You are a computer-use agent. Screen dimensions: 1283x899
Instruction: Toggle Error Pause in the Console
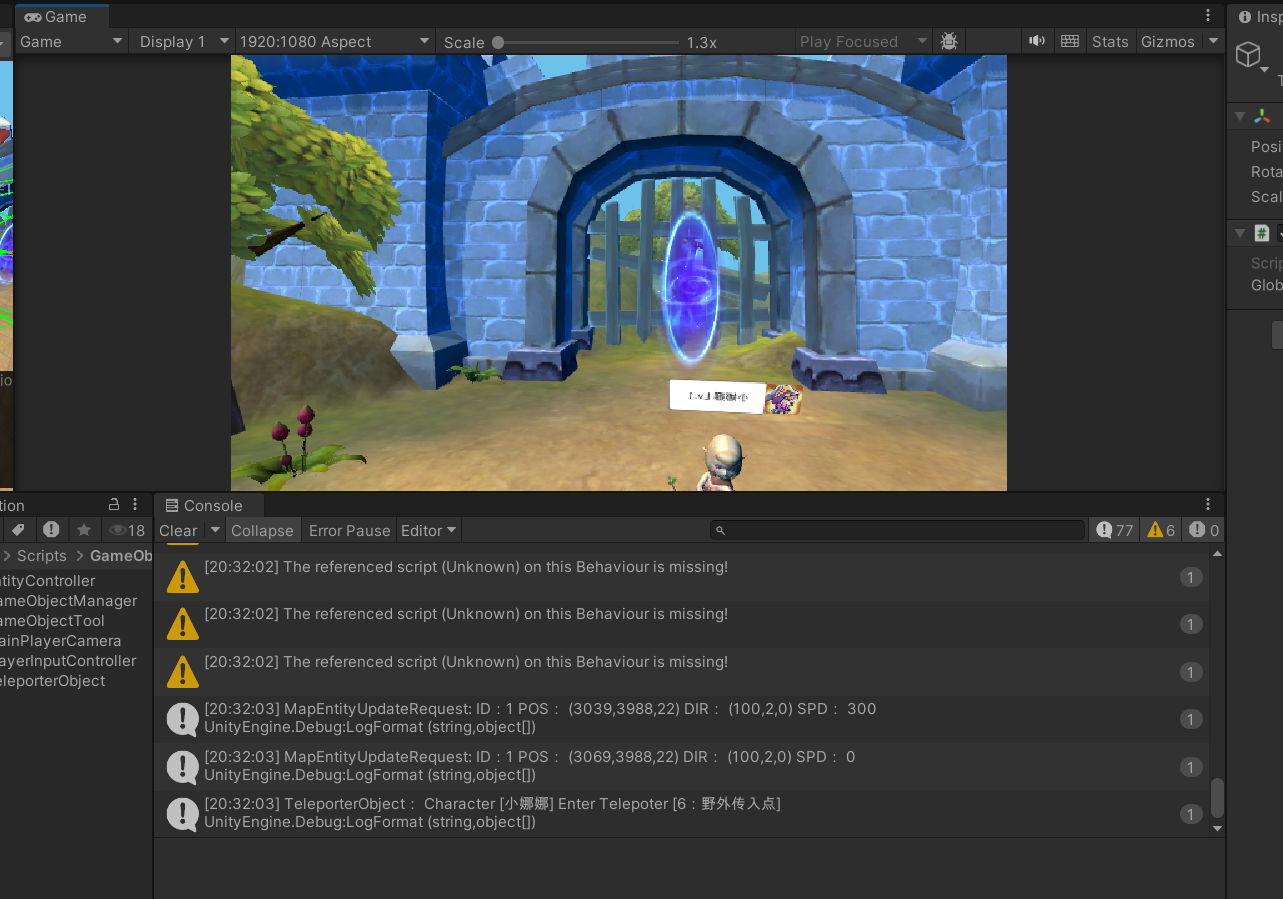[x=349, y=531]
